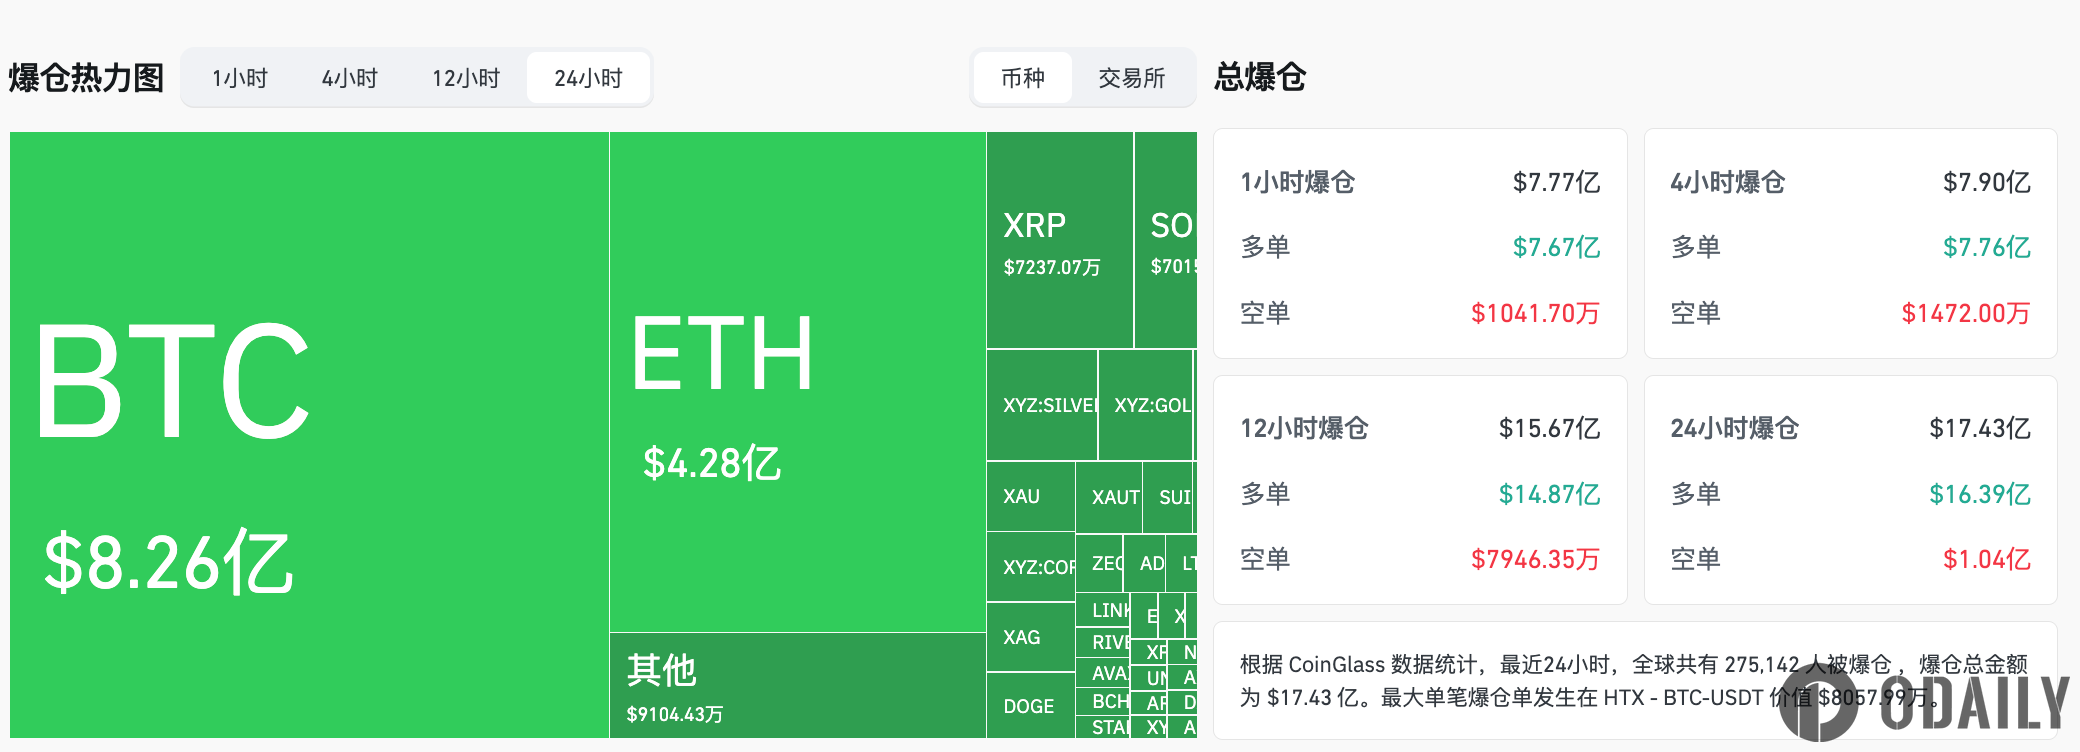The image size is (2080, 752).
Task: Click the ODAILY logo icon
Action: (1818, 703)
